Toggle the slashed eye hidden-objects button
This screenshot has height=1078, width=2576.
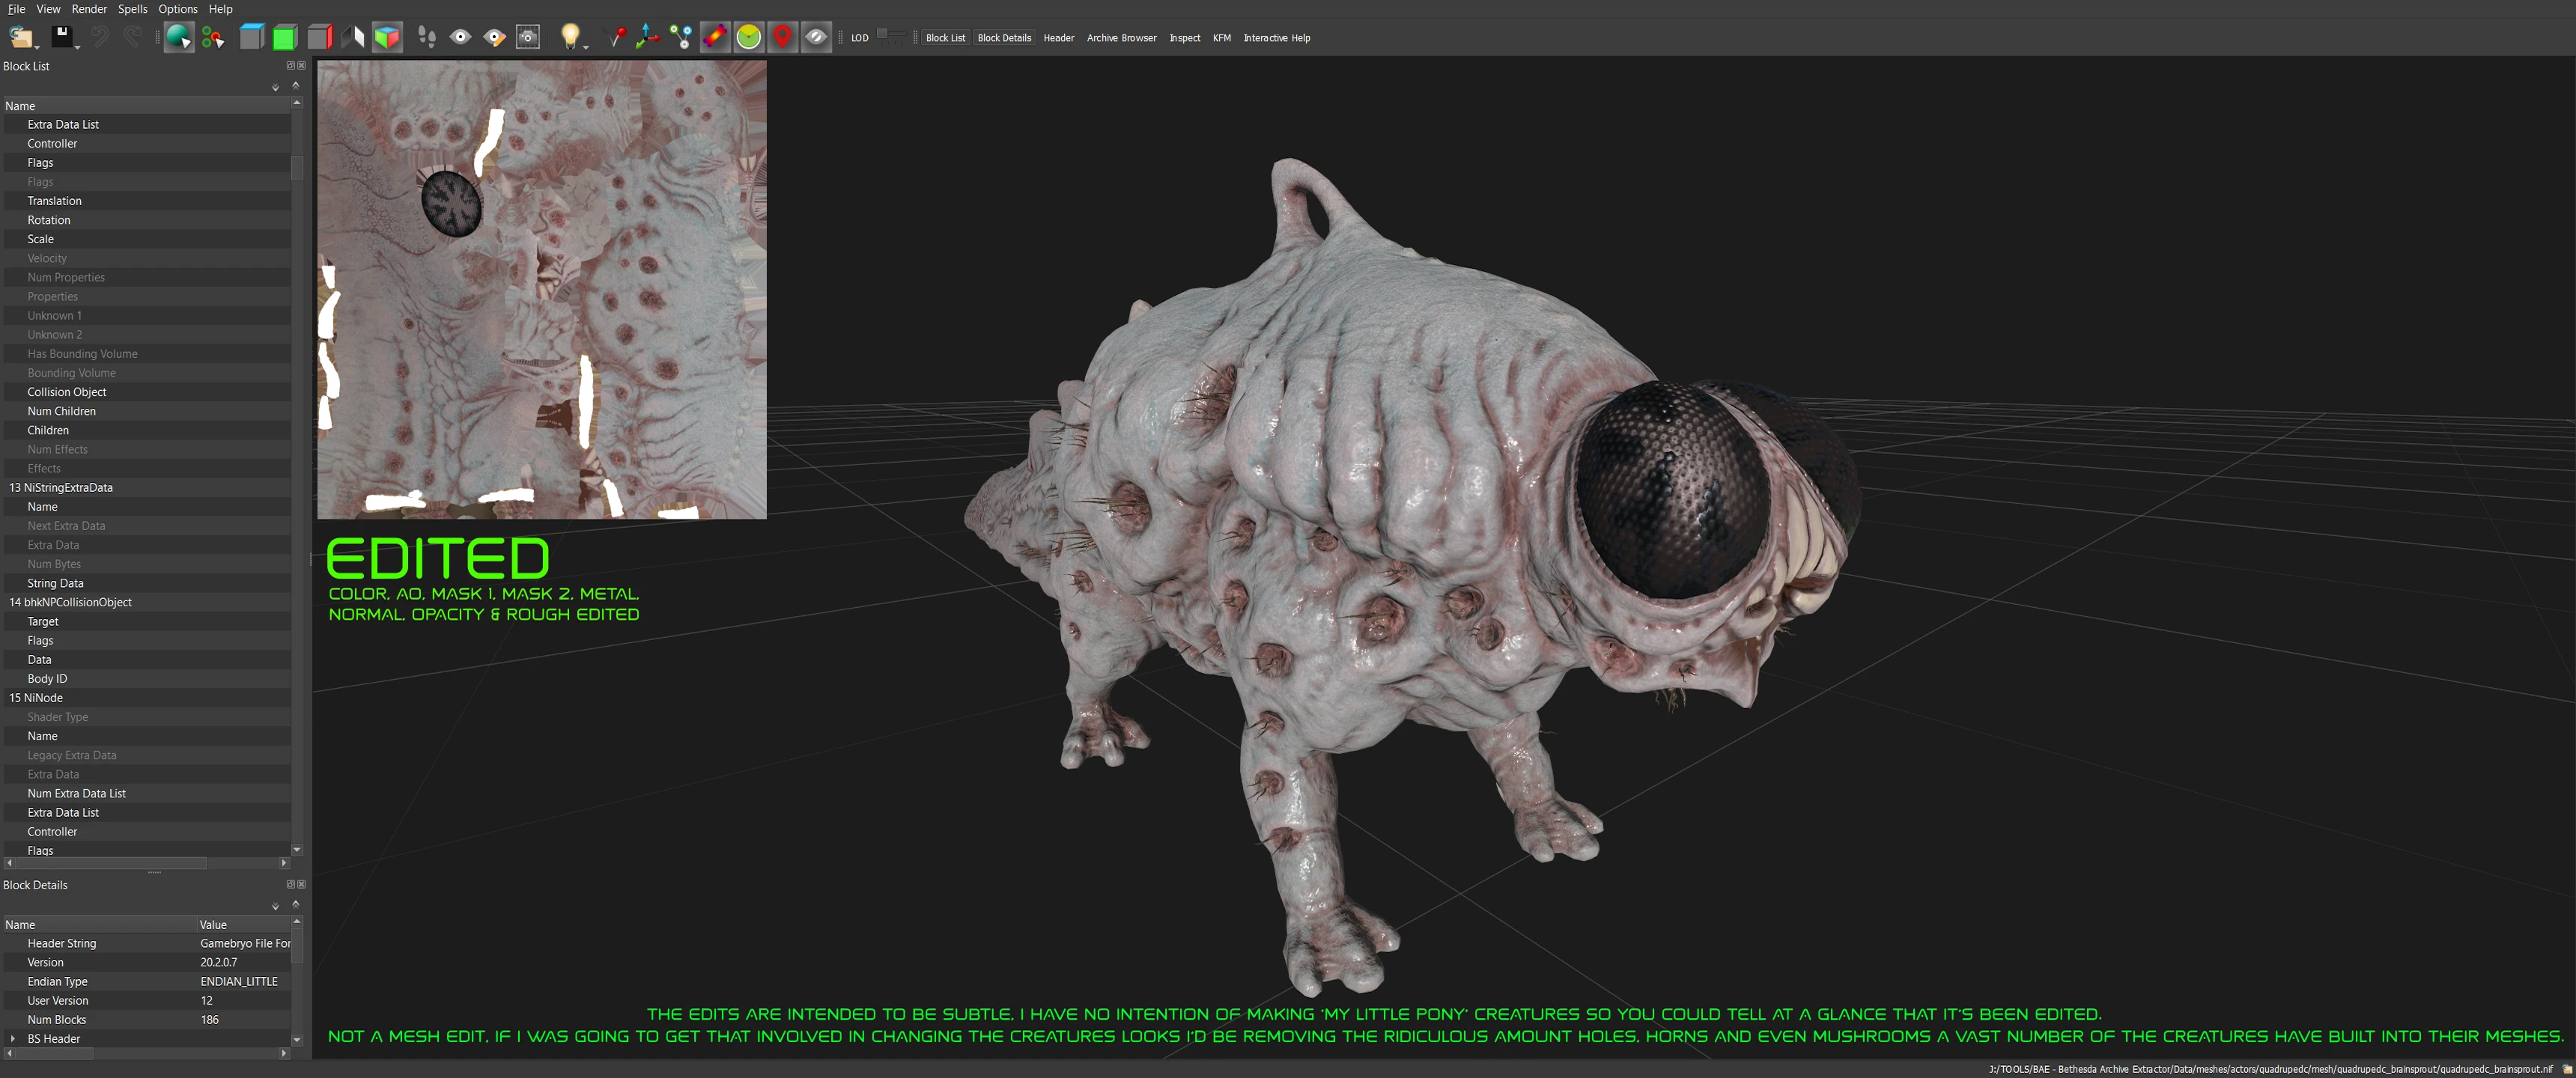tap(816, 37)
